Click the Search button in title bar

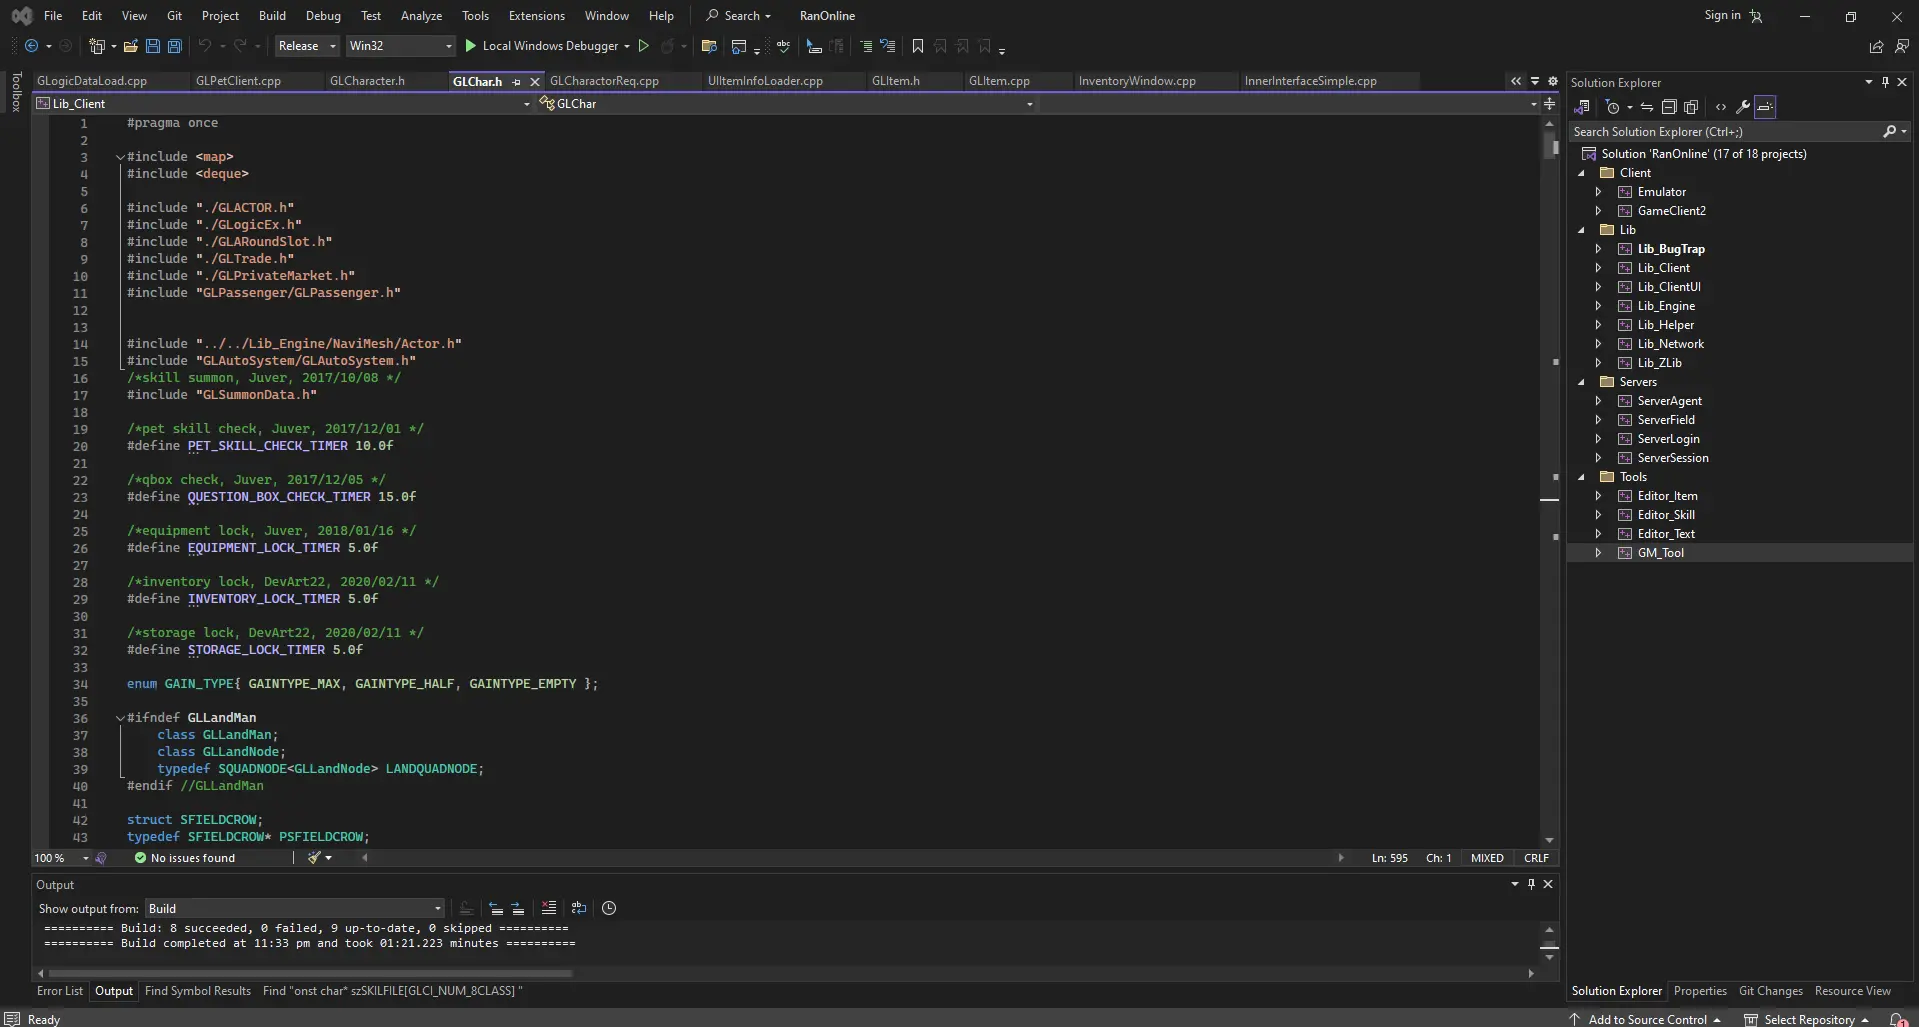pos(738,16)
